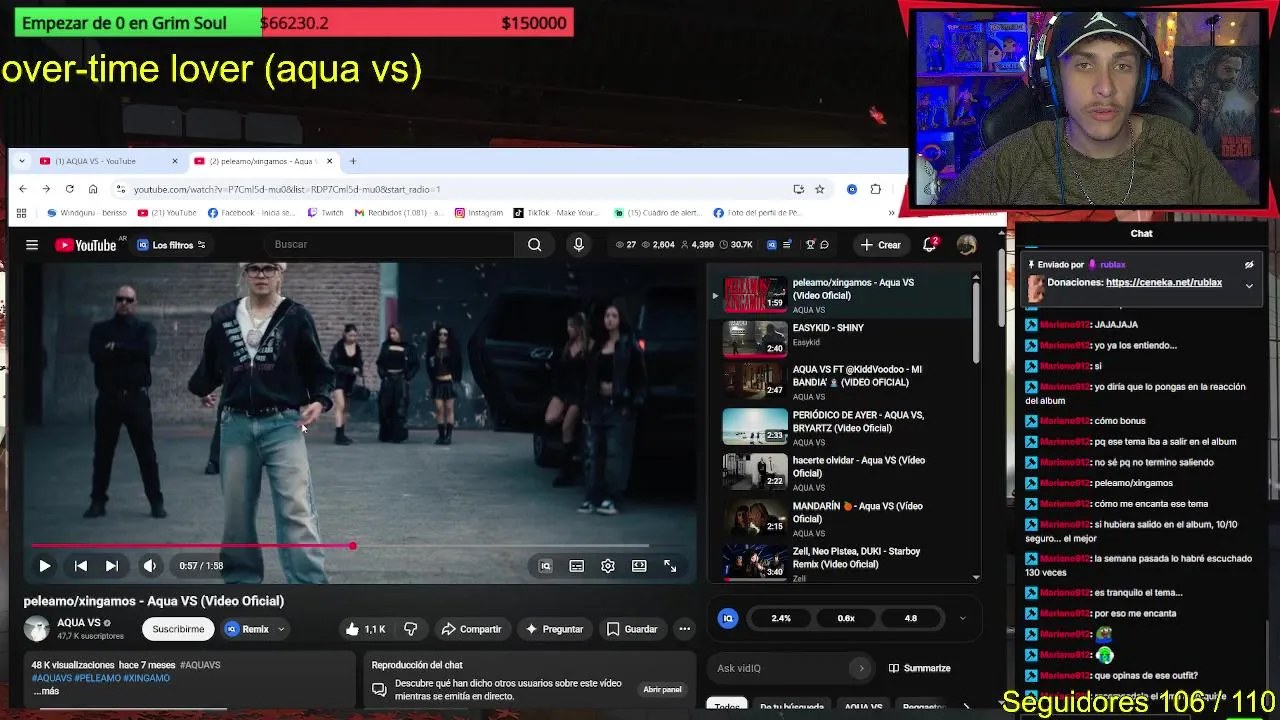1280x720 pixels.
Task: Click the youtube.com address bar
Action: pyautogui.click(x=450, y=189)
